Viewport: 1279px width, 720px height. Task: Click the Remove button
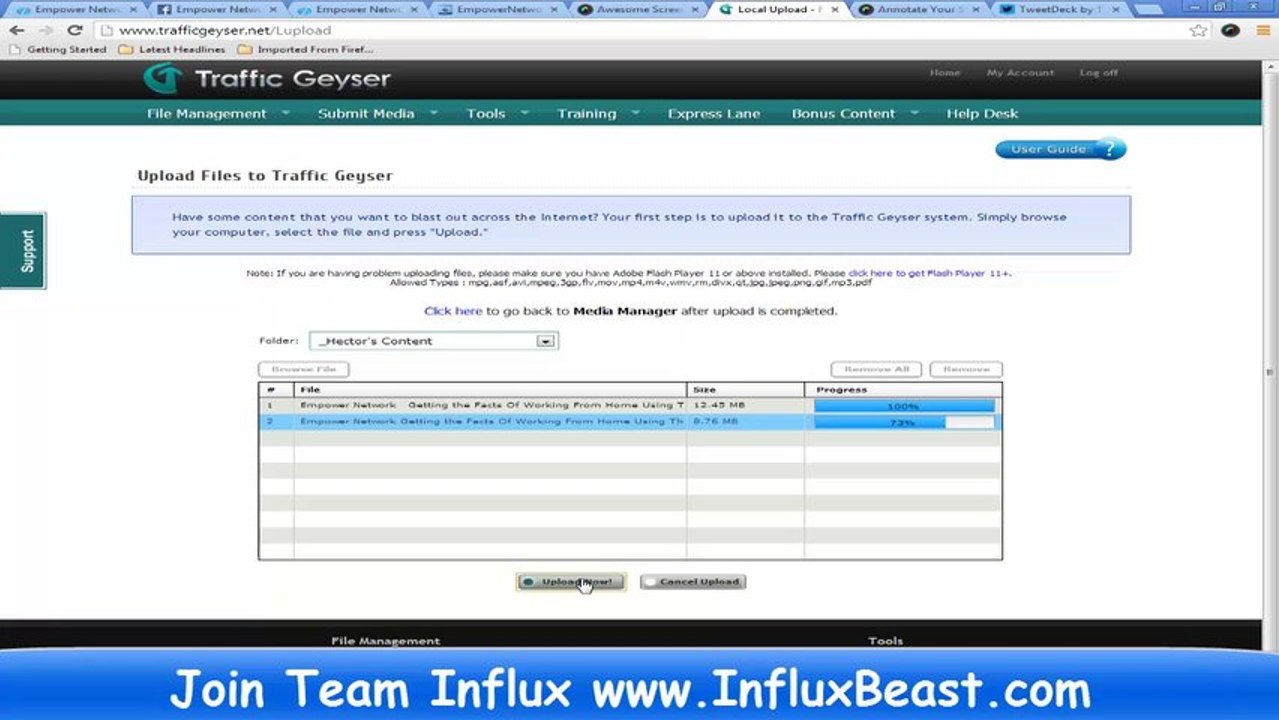coord(966,369)
